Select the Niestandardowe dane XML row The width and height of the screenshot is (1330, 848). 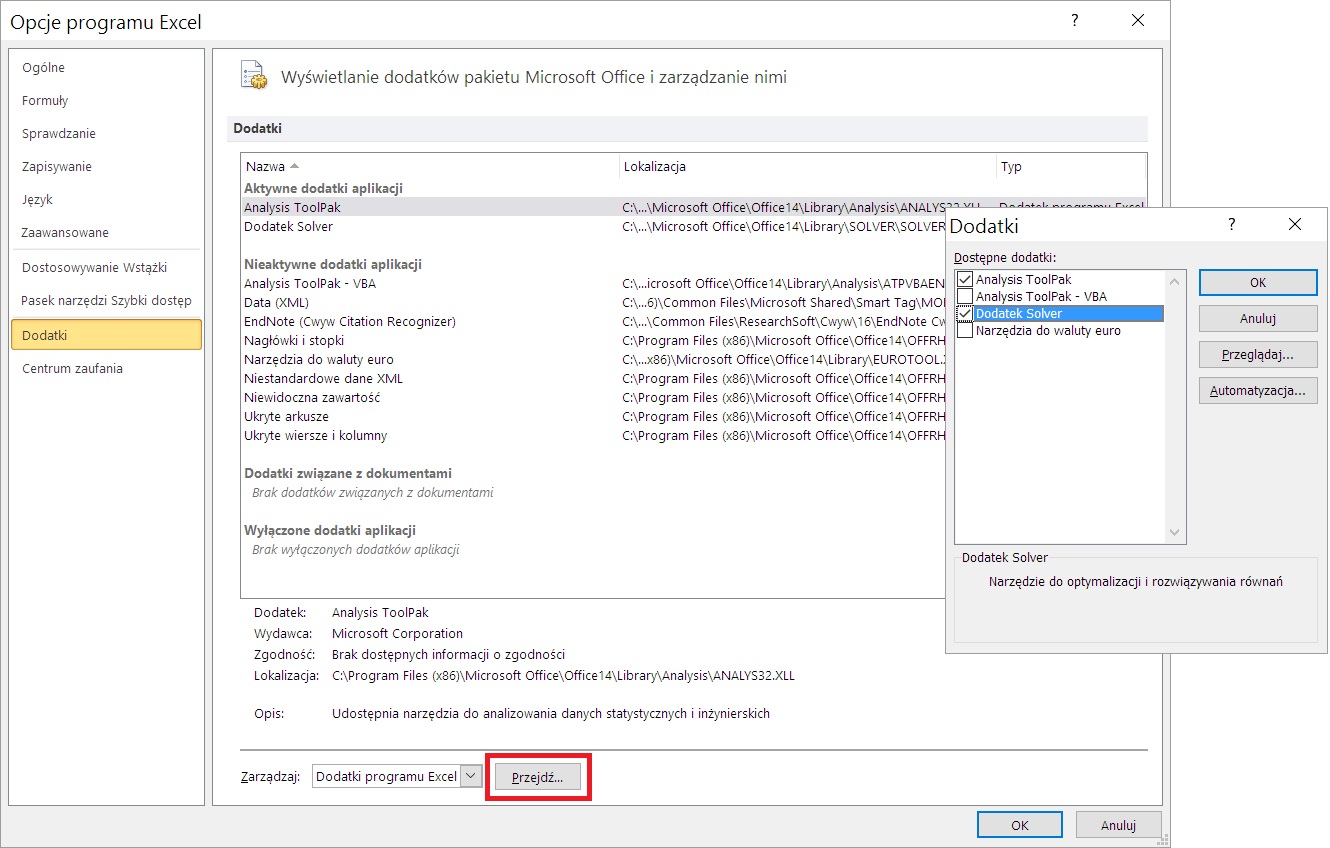(x=594, y=378)
